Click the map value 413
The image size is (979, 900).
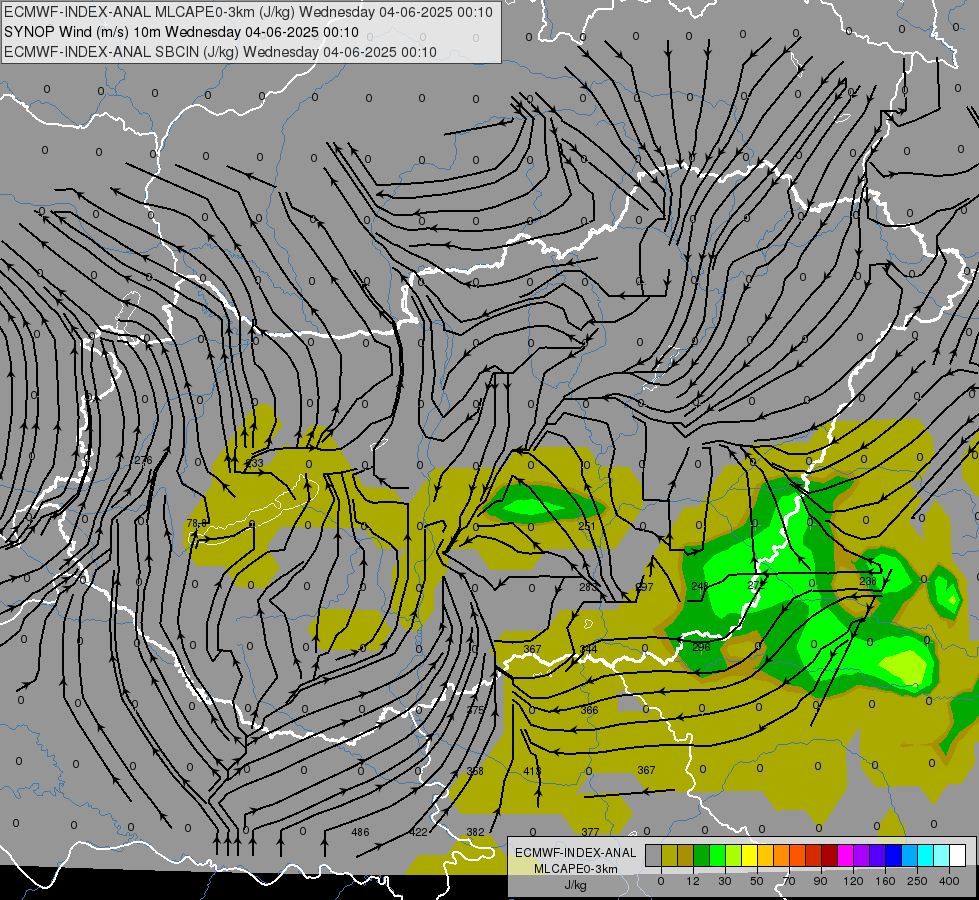click(x=532, y=771)
